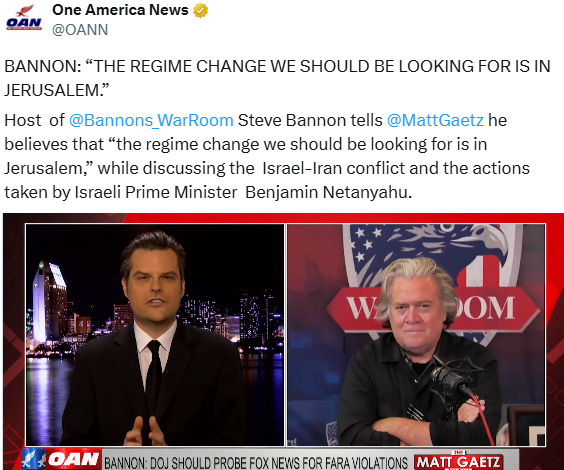Viewport: 564px width, 470px height.
Task: Click the illuminated skyscraper in the left background
Action: click(49, 302)
